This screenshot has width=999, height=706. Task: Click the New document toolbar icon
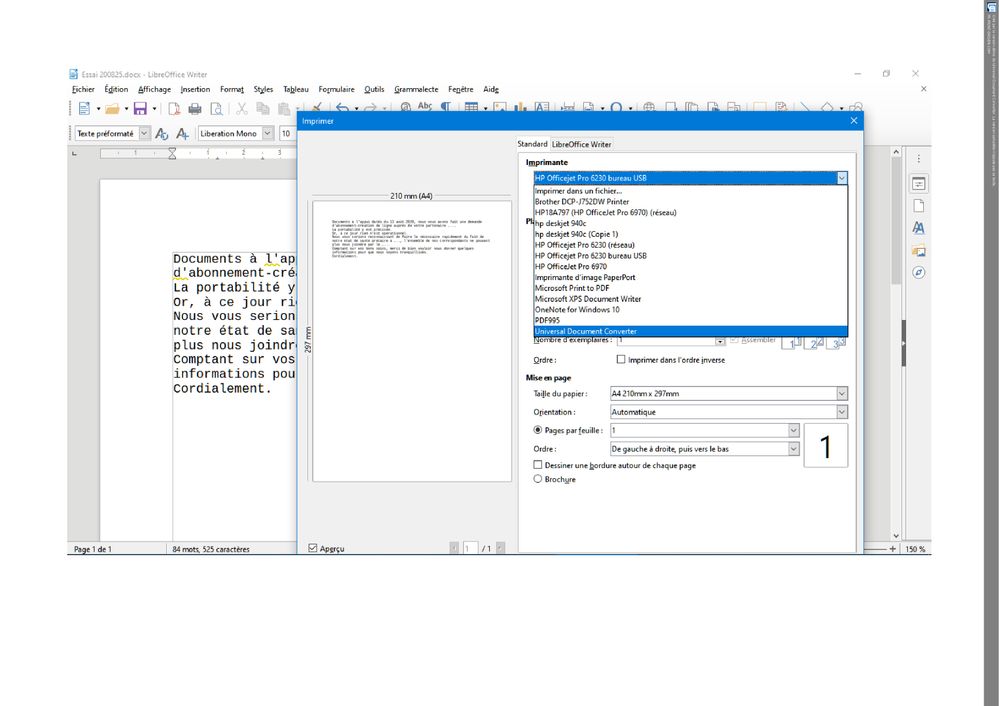point(84,108)
